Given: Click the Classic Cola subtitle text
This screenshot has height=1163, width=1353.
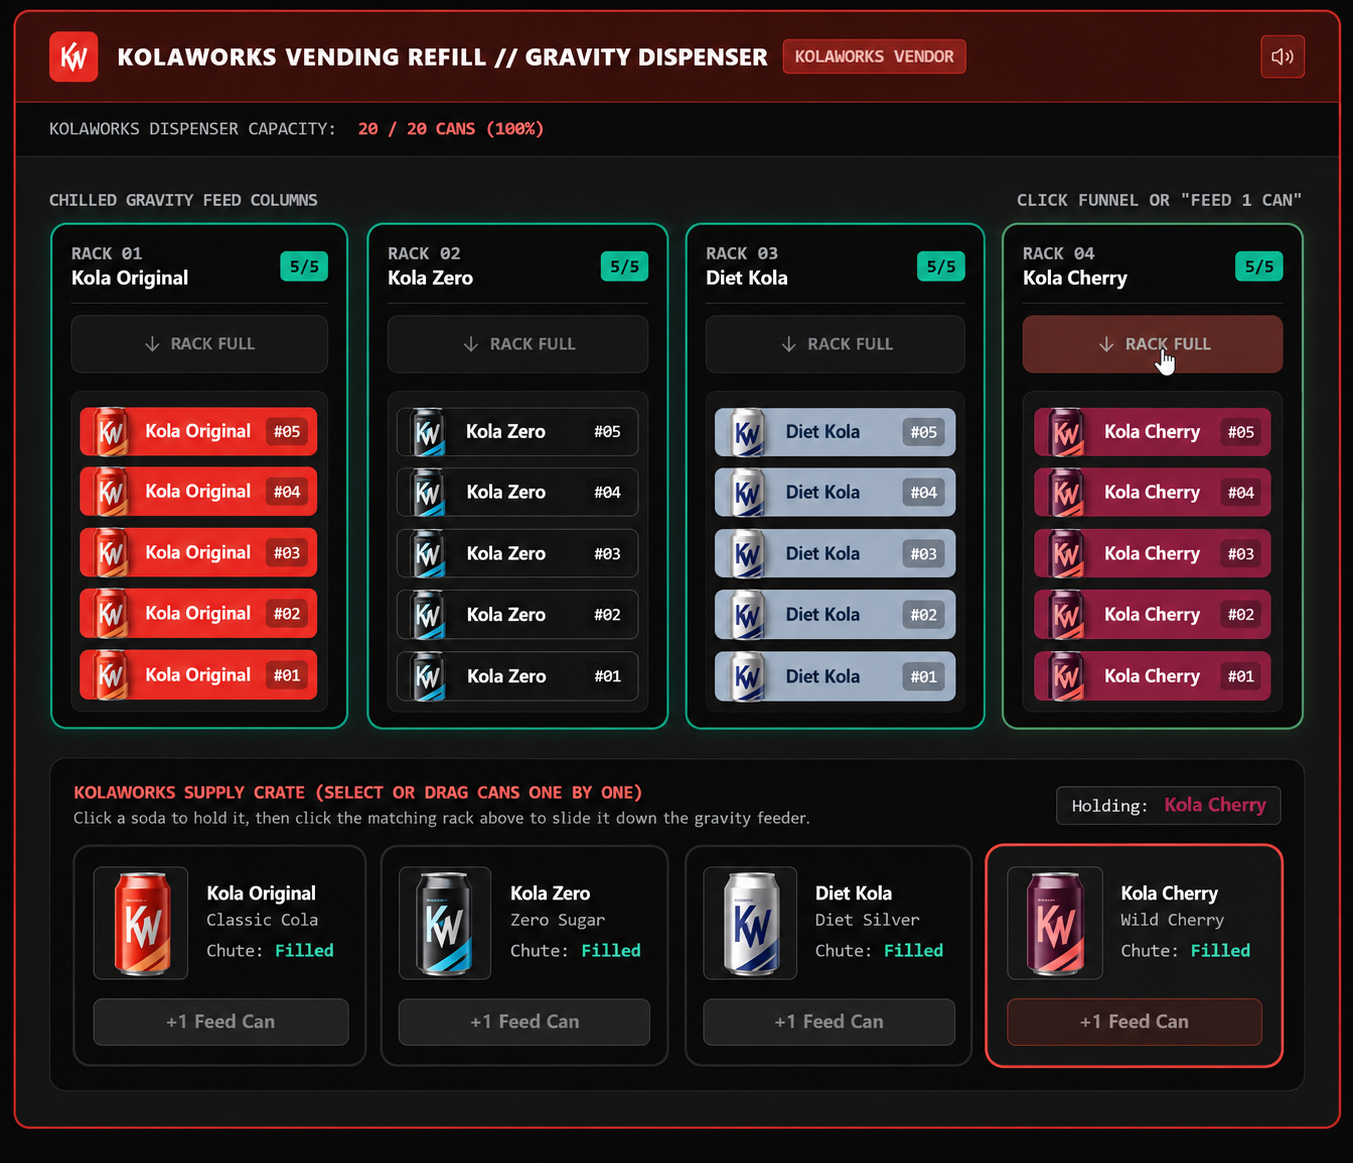Looking at the screenshot, I should 262,920.
